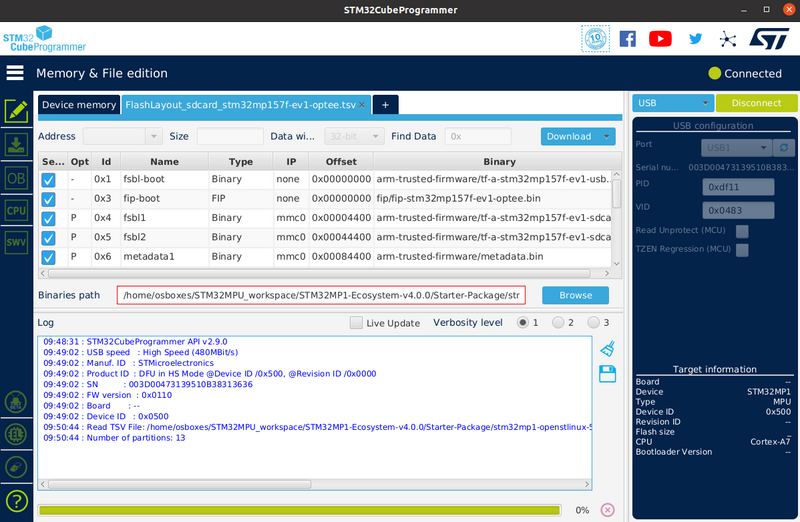Click the Binary column header
The height and width of the screenshot is (522, 800).
click(499, 161)
